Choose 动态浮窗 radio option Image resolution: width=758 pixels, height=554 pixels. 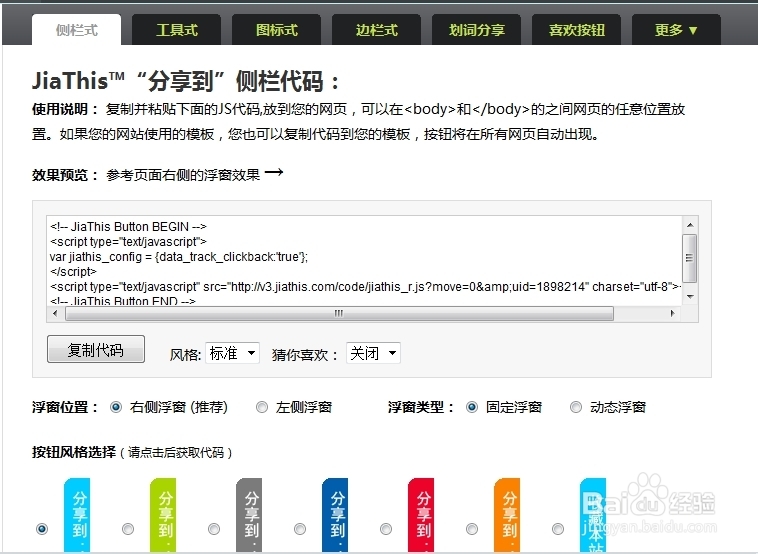[576, 407]
